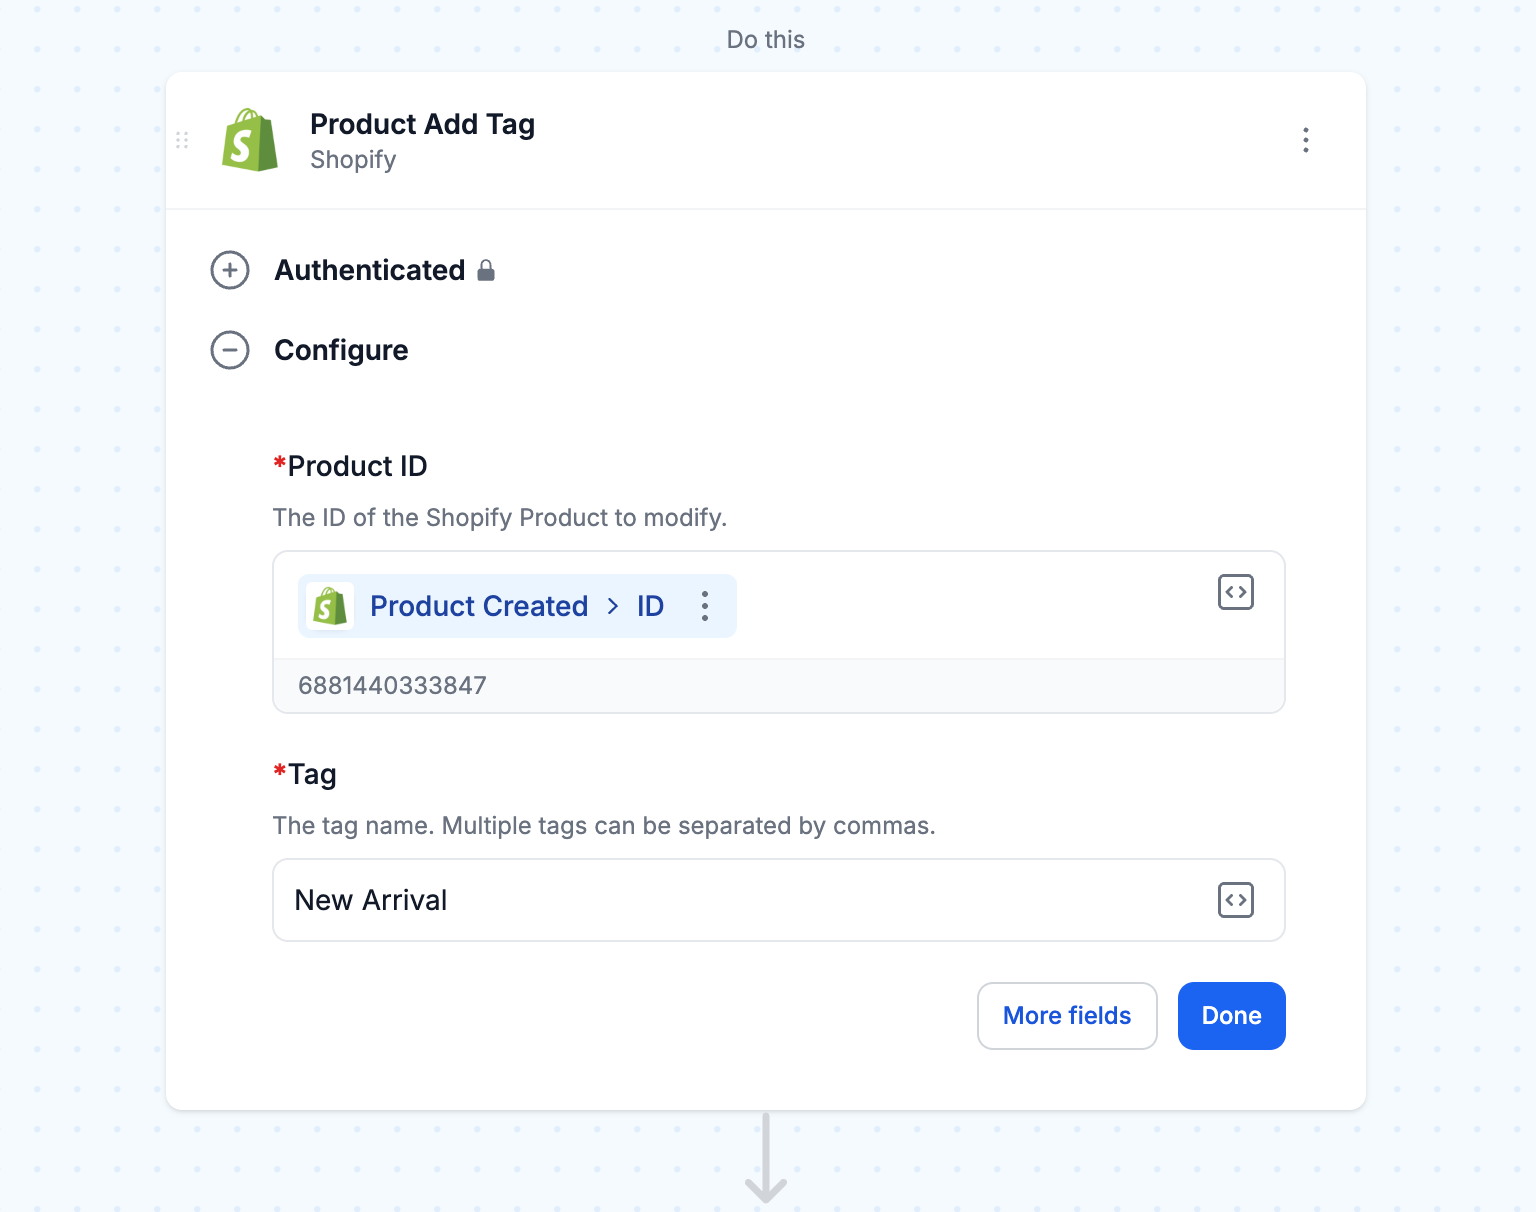
Task: Toggle code mode for the Product ID field
Action: (x=1236, y=592)
